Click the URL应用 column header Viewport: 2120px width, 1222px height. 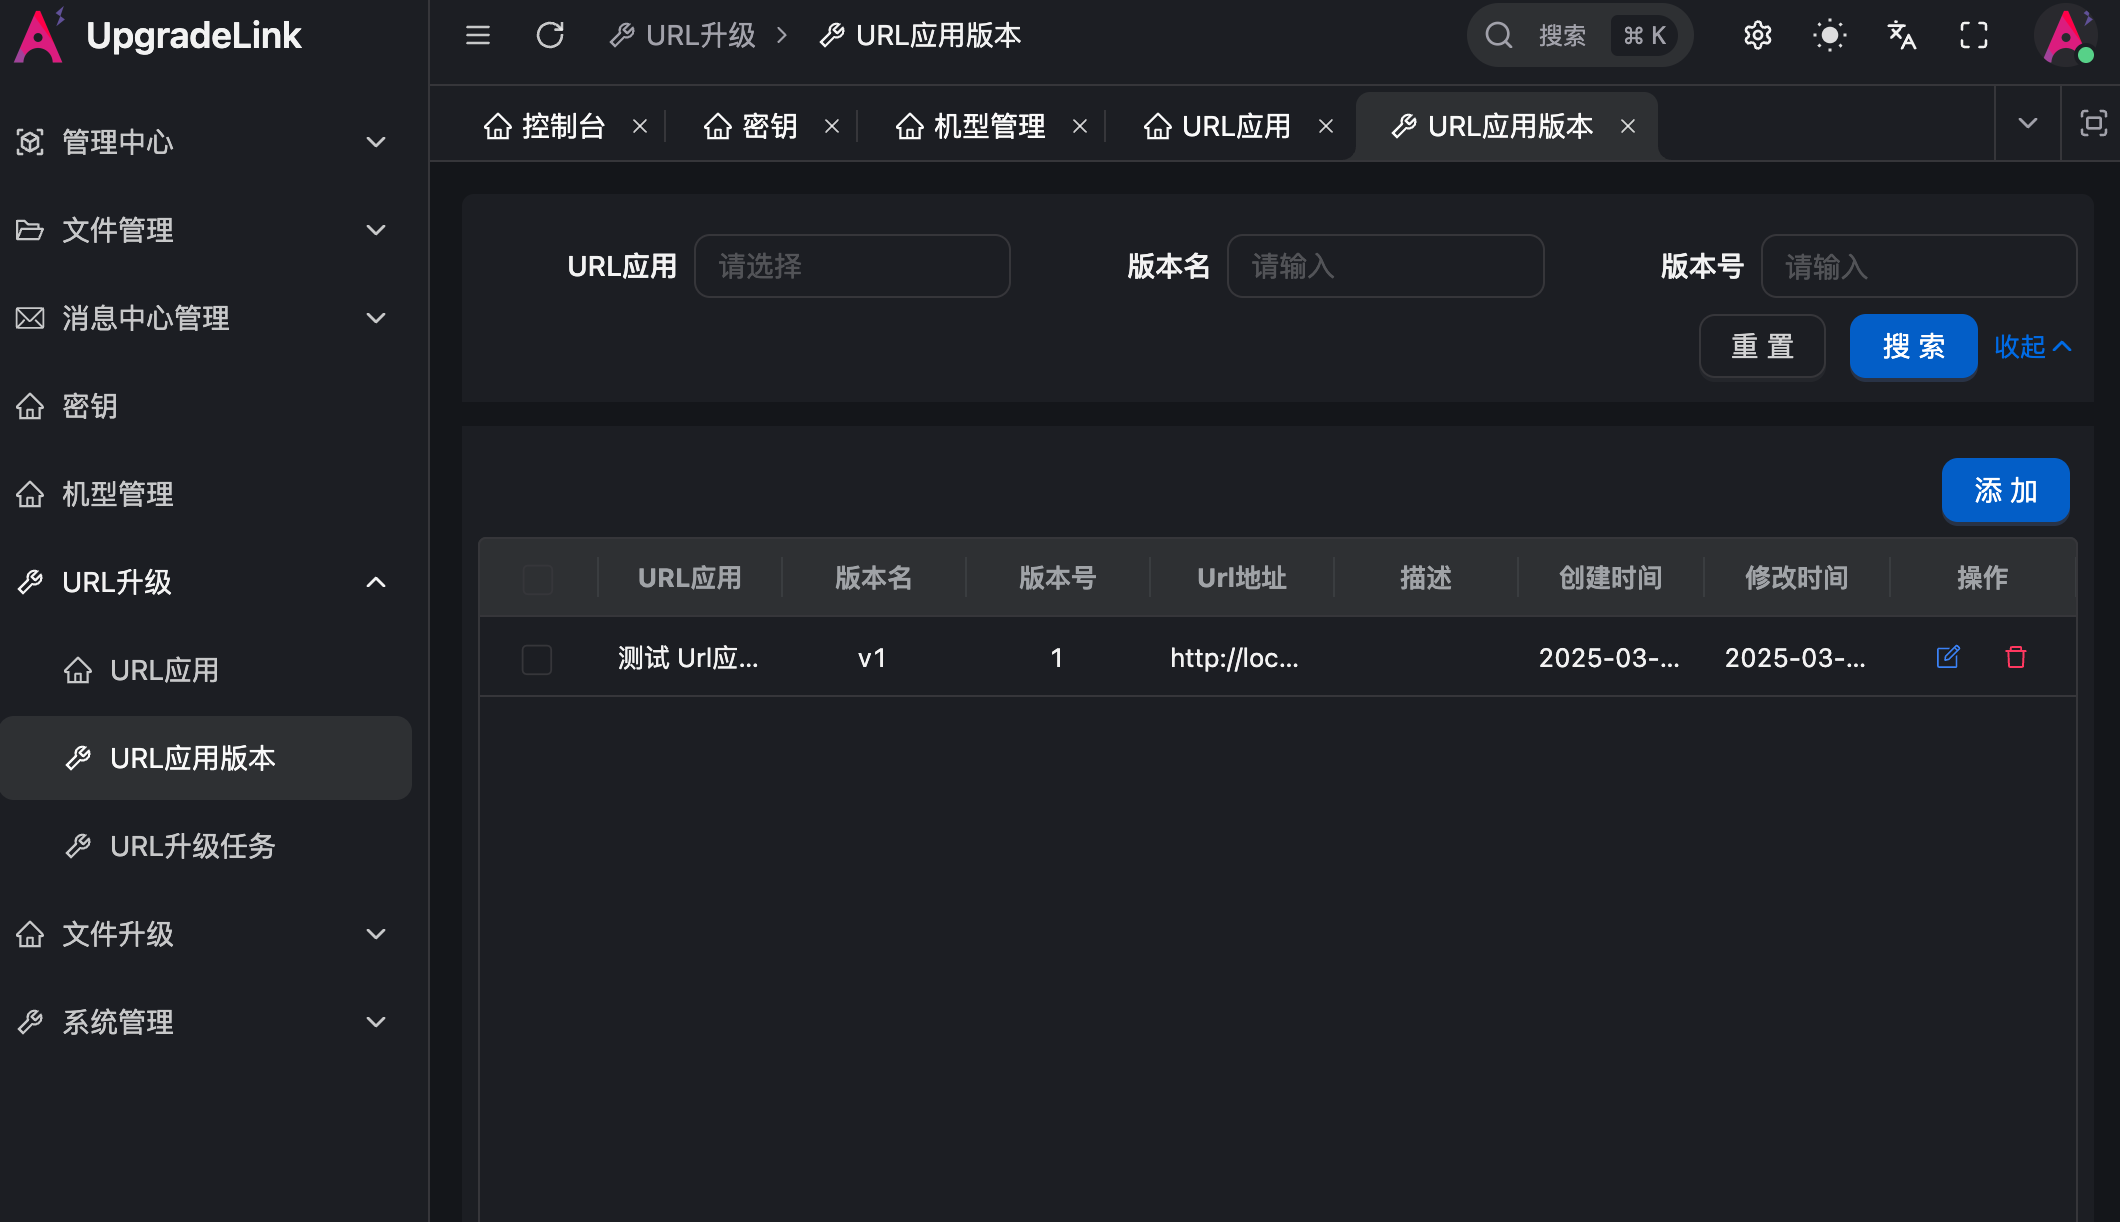pos(690,578)
